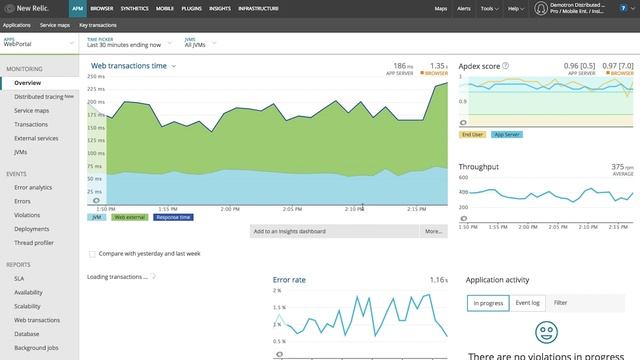Switch to the INSIGHTS tab
The image size is (640, 360).
[220, 9]
